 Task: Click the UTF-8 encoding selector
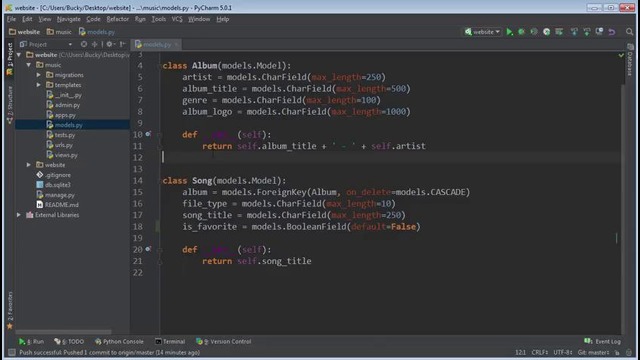click(562, 352)
